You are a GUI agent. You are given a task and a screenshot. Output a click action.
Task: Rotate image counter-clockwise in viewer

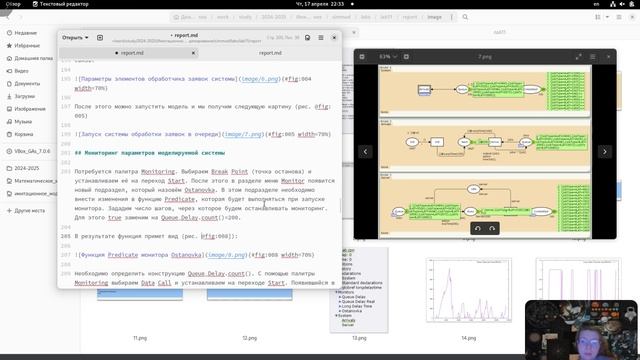click(478, 228)
